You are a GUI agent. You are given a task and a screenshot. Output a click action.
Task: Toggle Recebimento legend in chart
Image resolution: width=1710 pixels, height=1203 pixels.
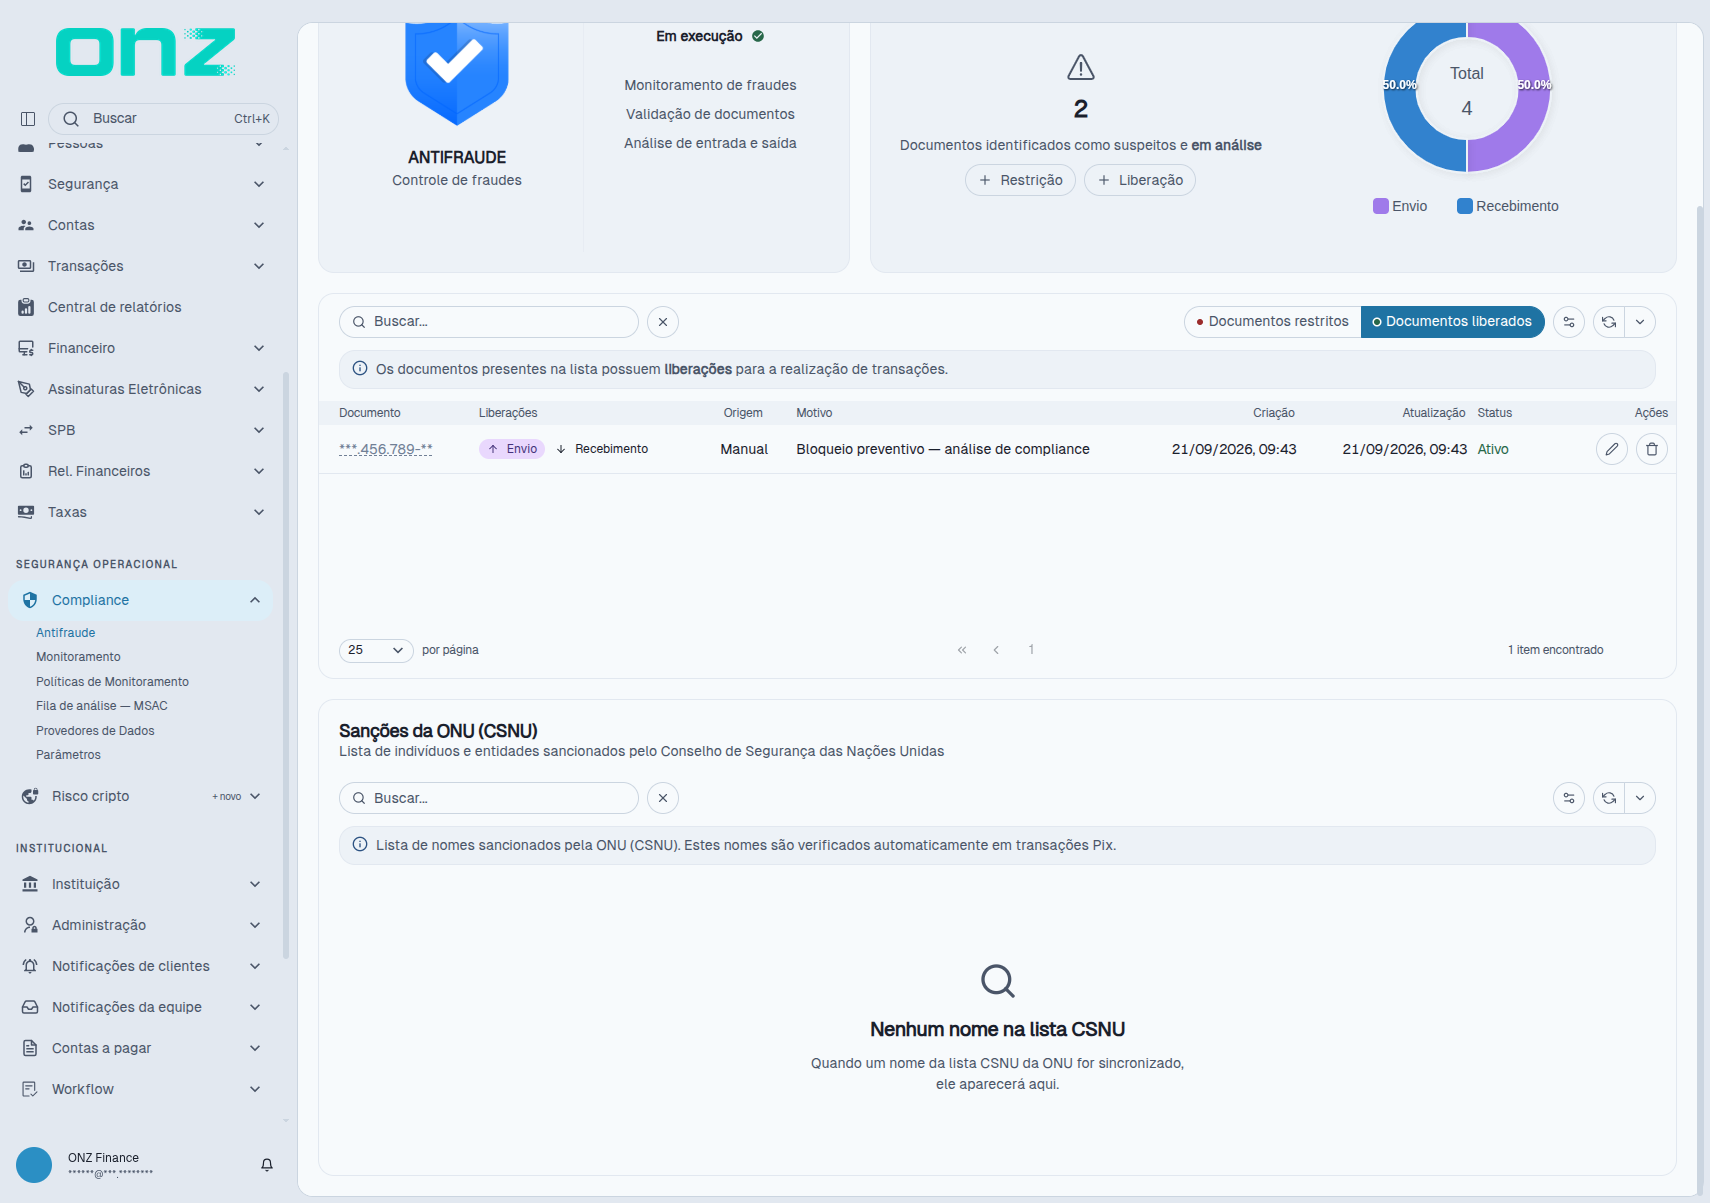click(x=1508, y=206)
